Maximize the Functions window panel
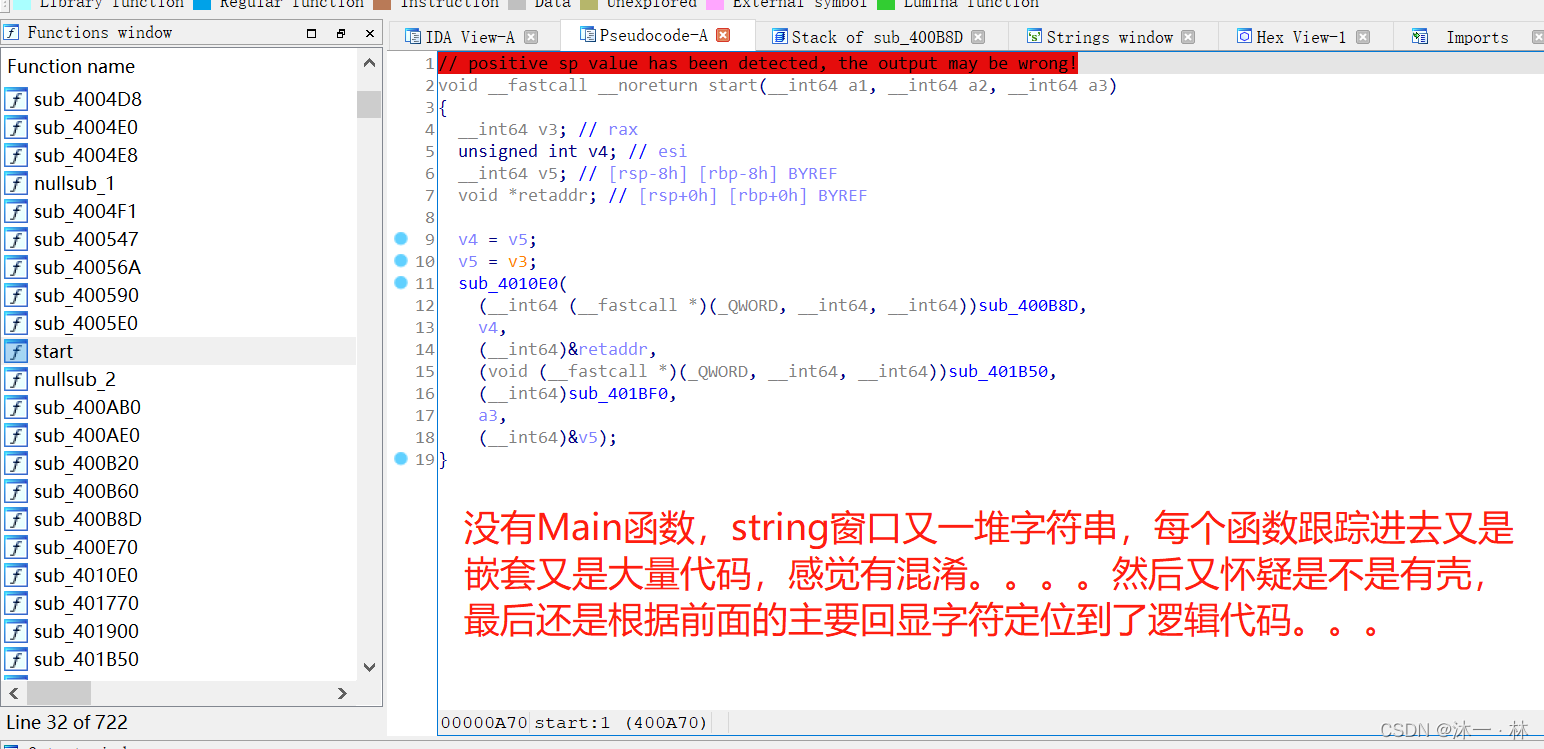Image resolution: width=1544 pixels, height=749 pixels. tap(312, 33)
